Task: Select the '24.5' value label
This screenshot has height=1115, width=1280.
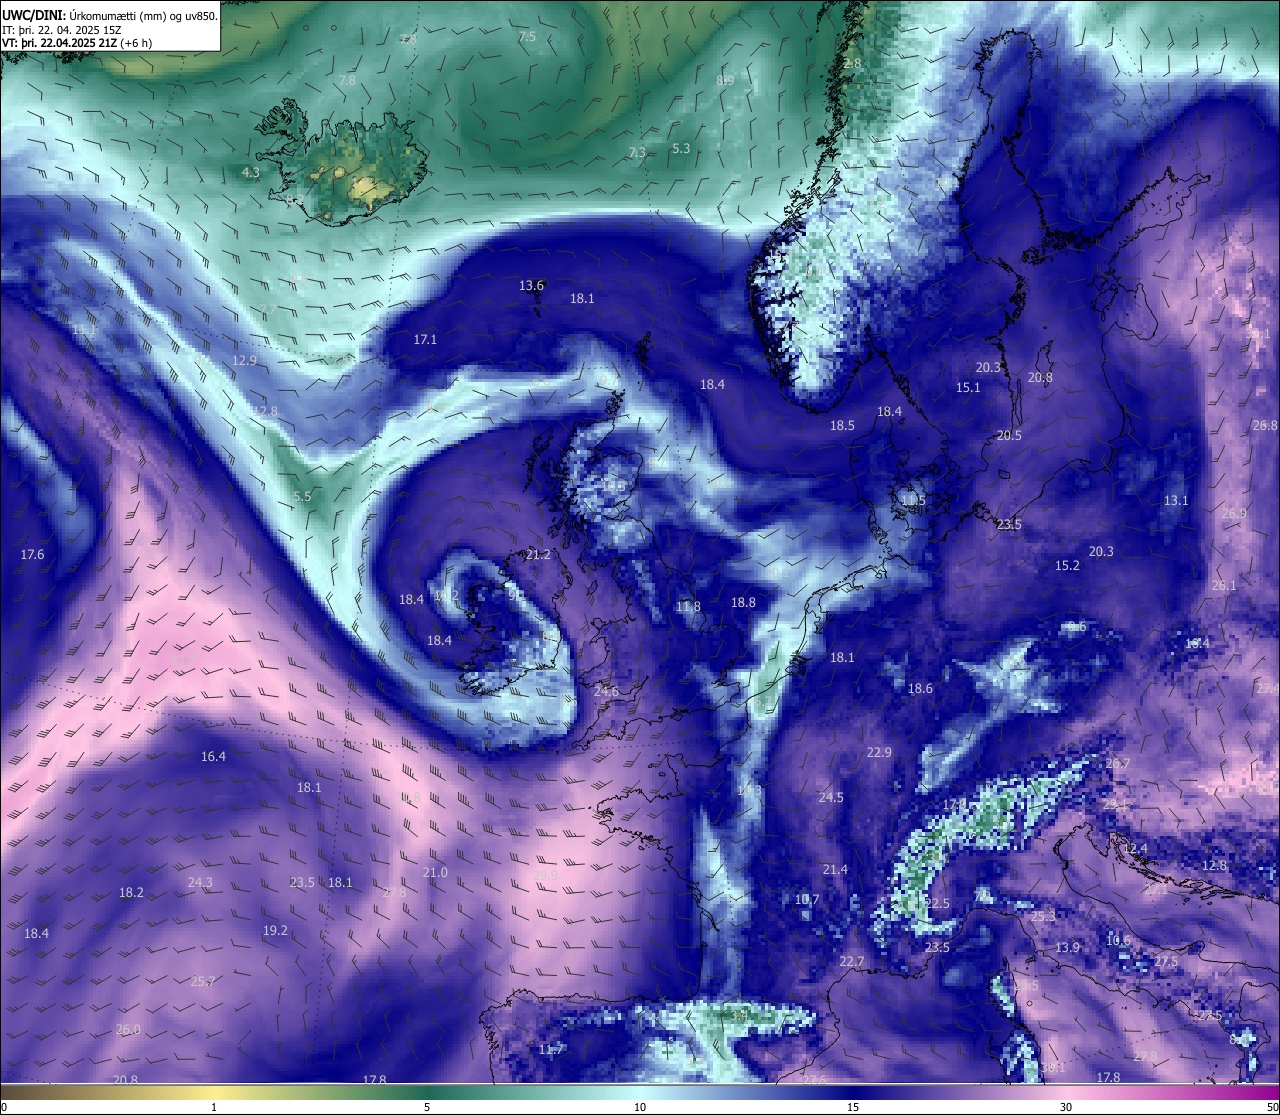Action: pos(831,798)
